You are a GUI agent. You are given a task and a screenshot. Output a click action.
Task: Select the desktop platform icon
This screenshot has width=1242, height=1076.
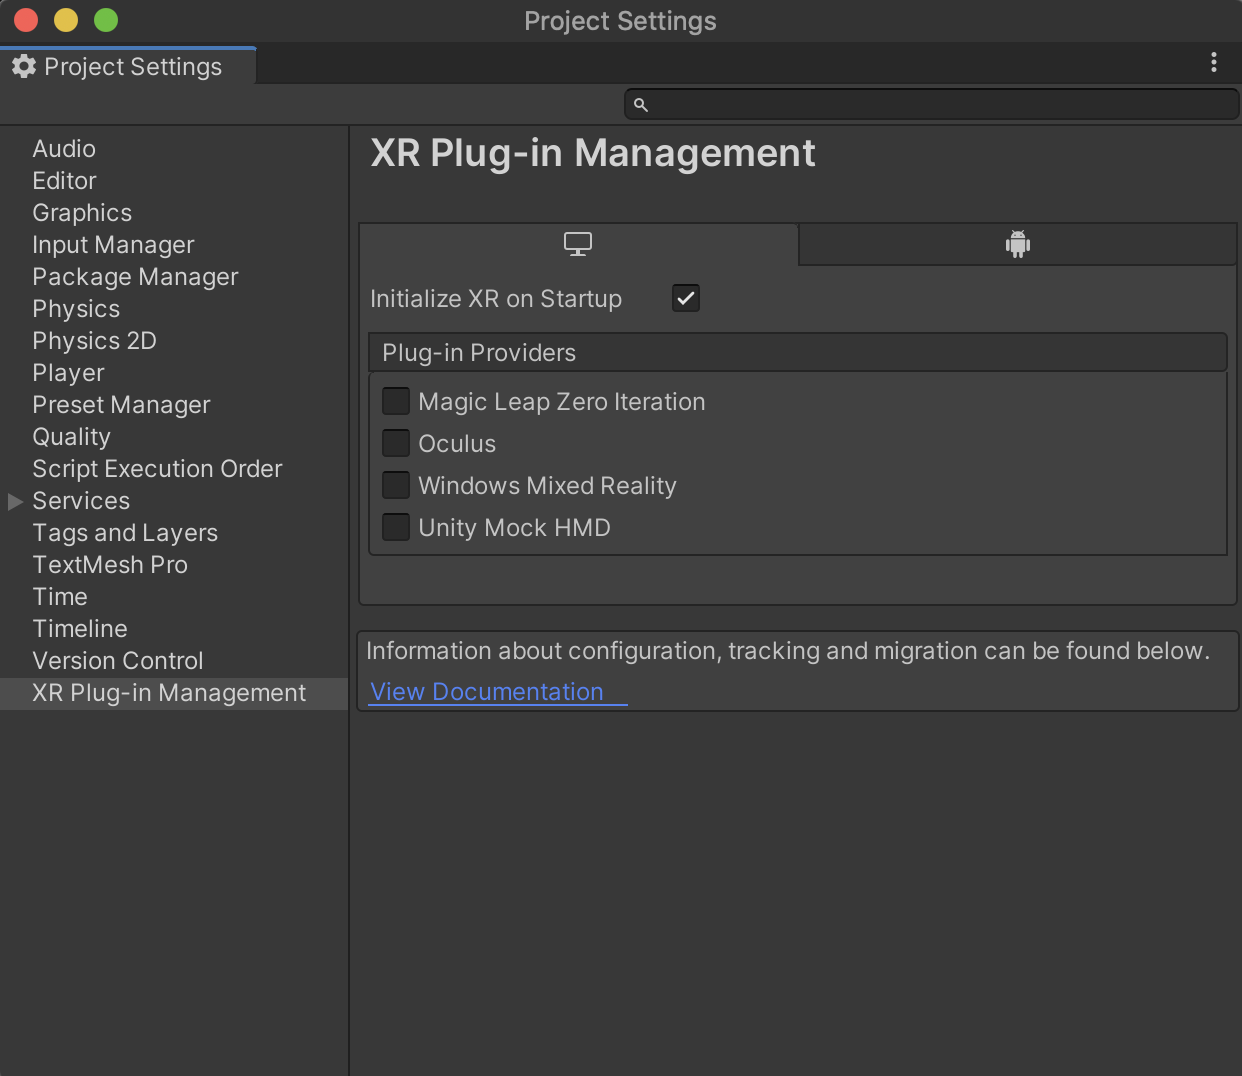577,243
